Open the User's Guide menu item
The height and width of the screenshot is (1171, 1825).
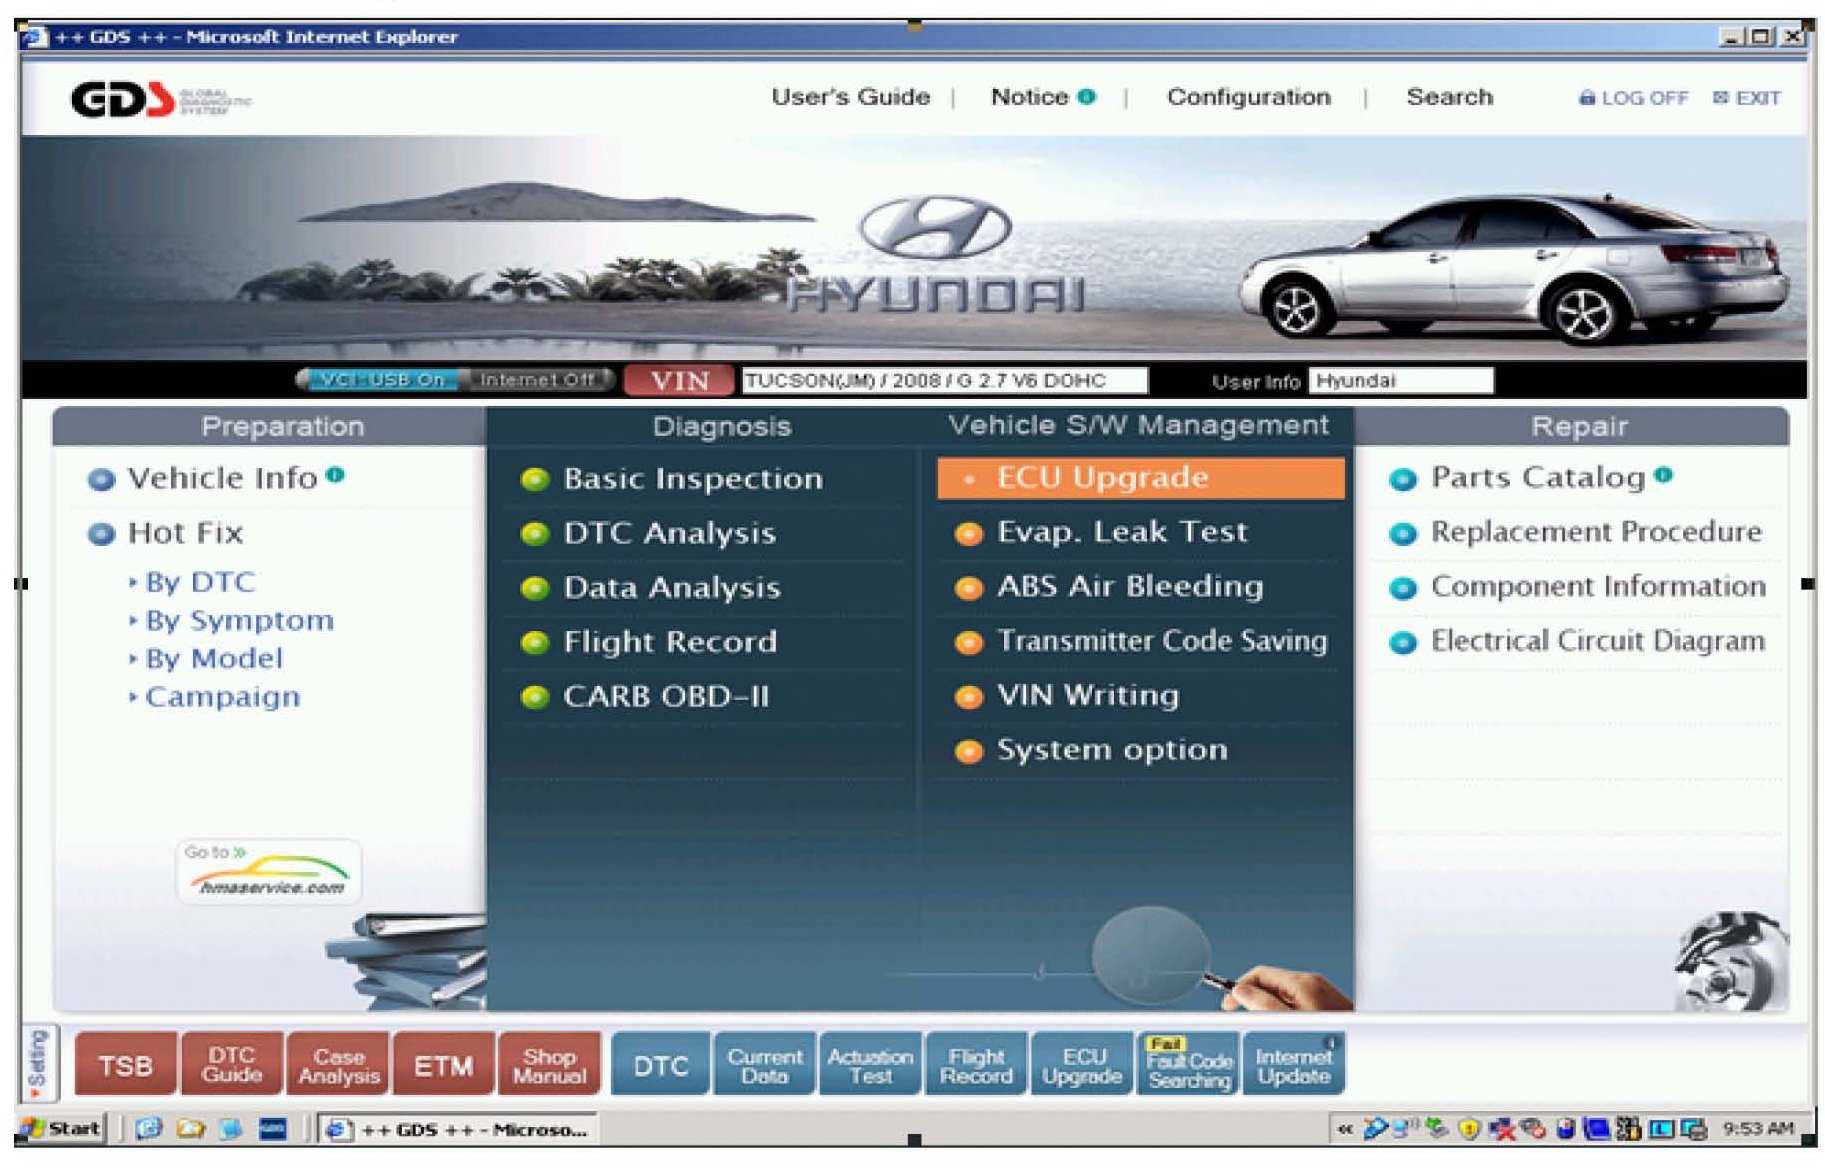point(850,97)
